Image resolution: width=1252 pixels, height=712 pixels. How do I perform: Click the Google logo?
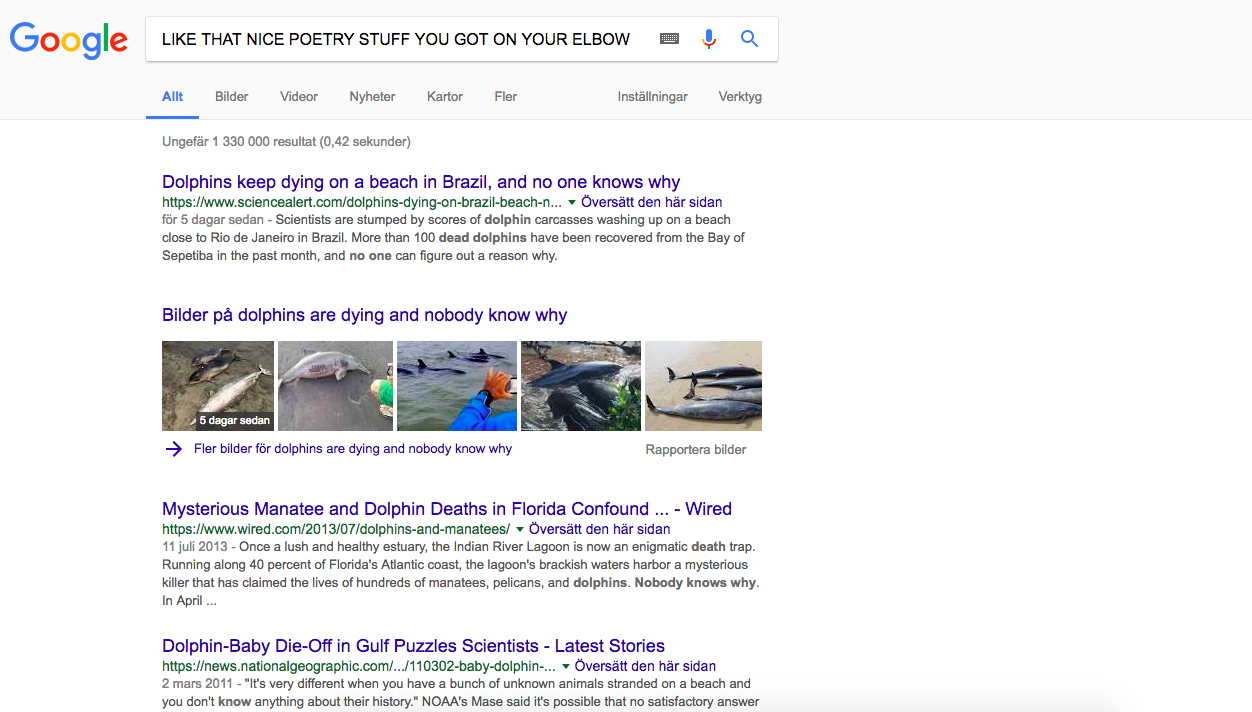point(69,39)
